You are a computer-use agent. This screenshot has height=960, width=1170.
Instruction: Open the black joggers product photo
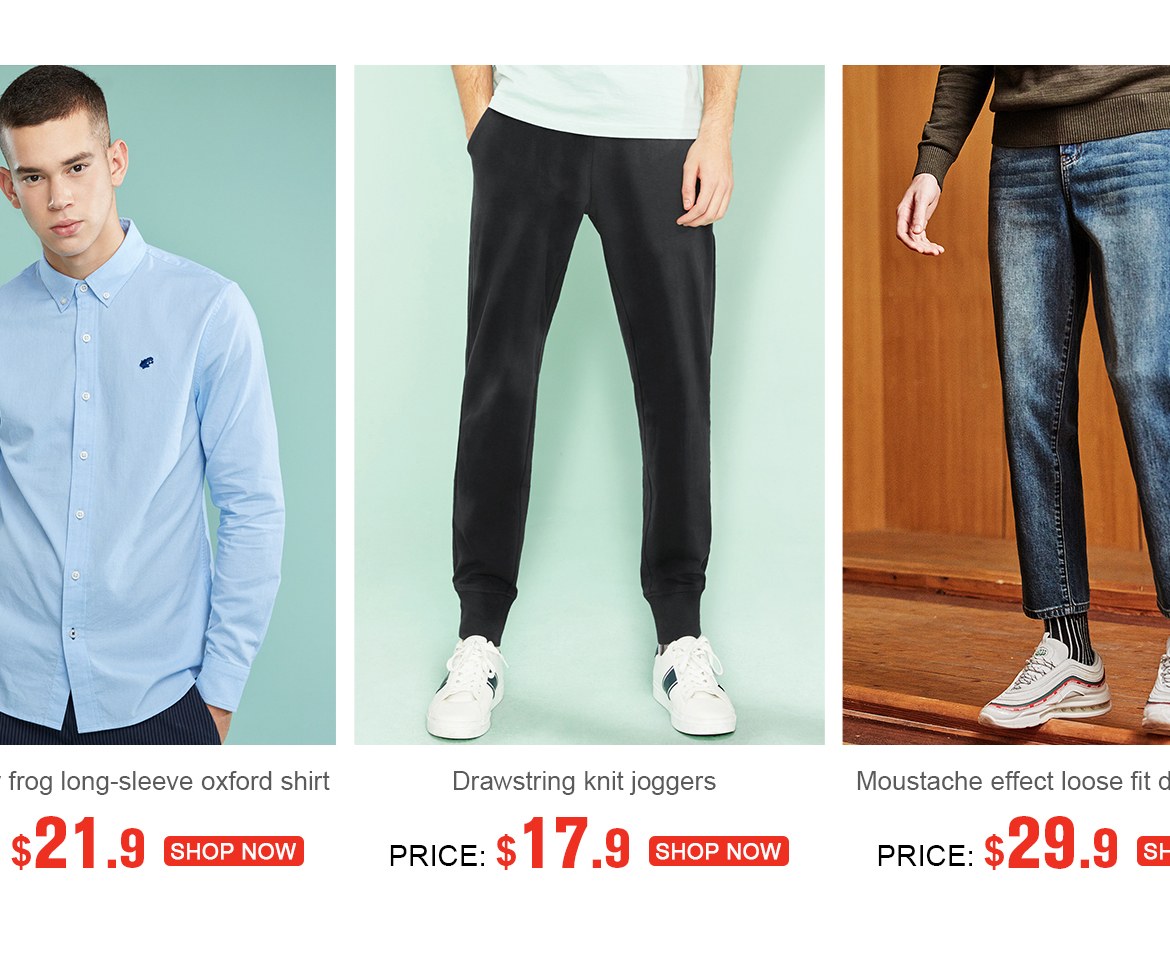pos(589,404)
